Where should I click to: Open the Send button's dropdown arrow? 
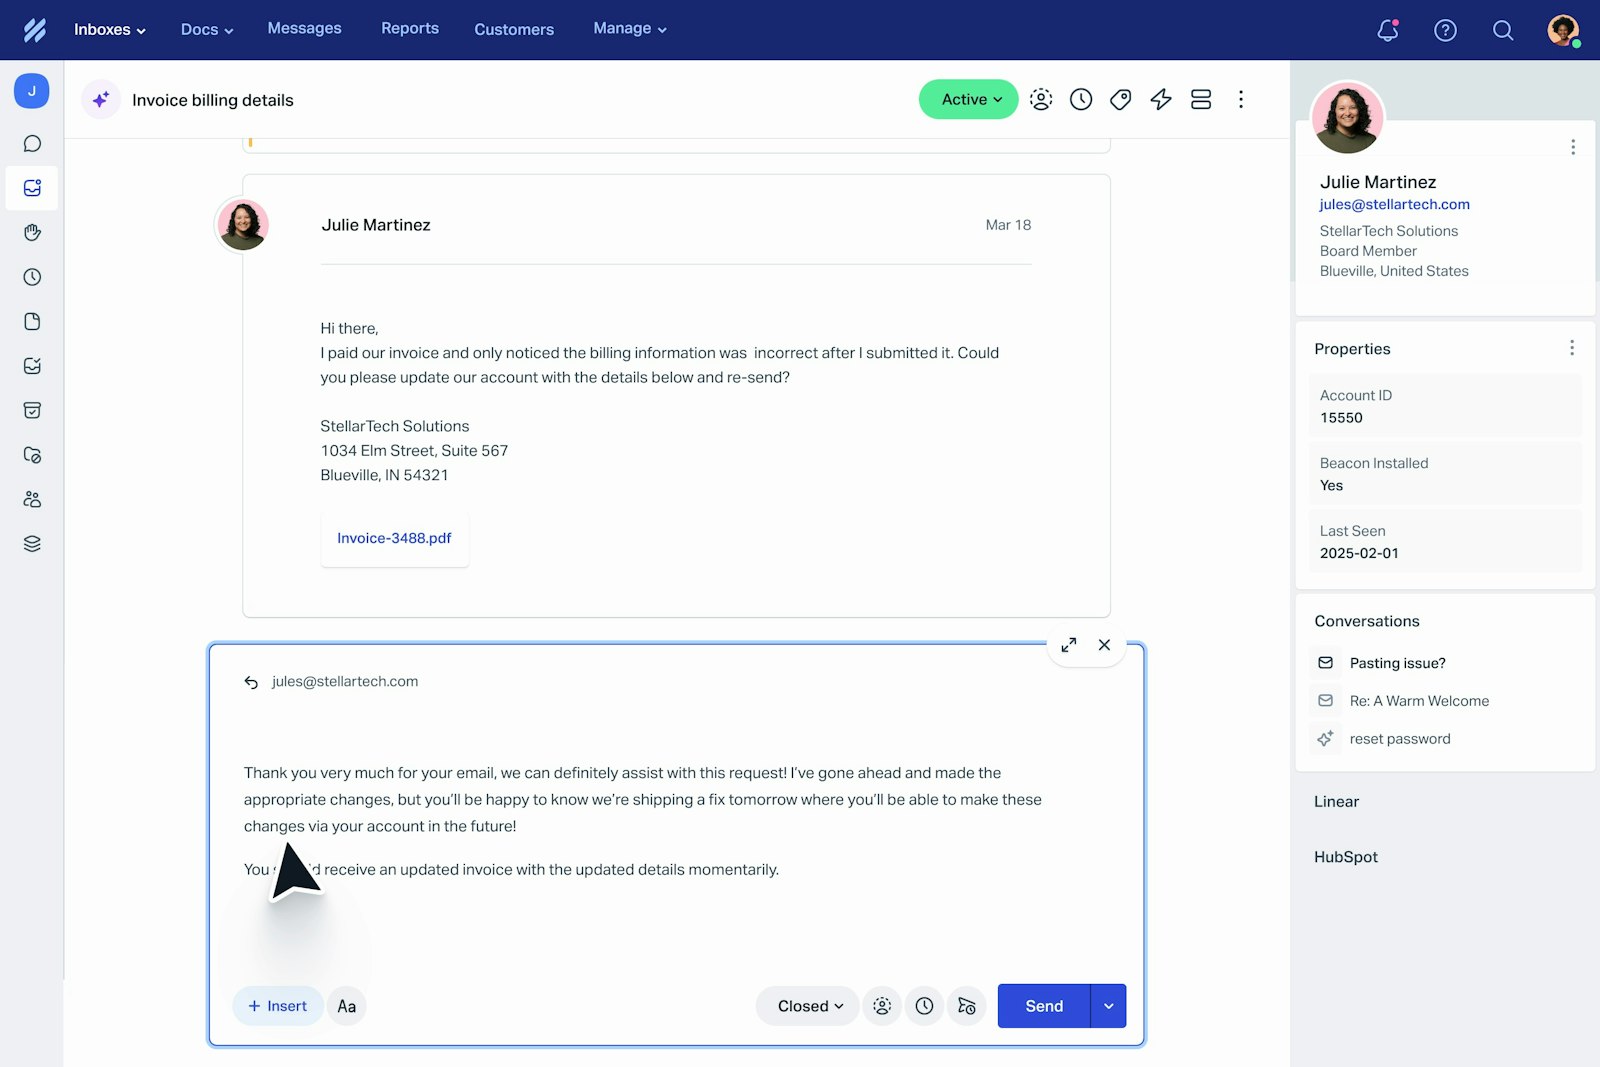click(1108, 1006)
